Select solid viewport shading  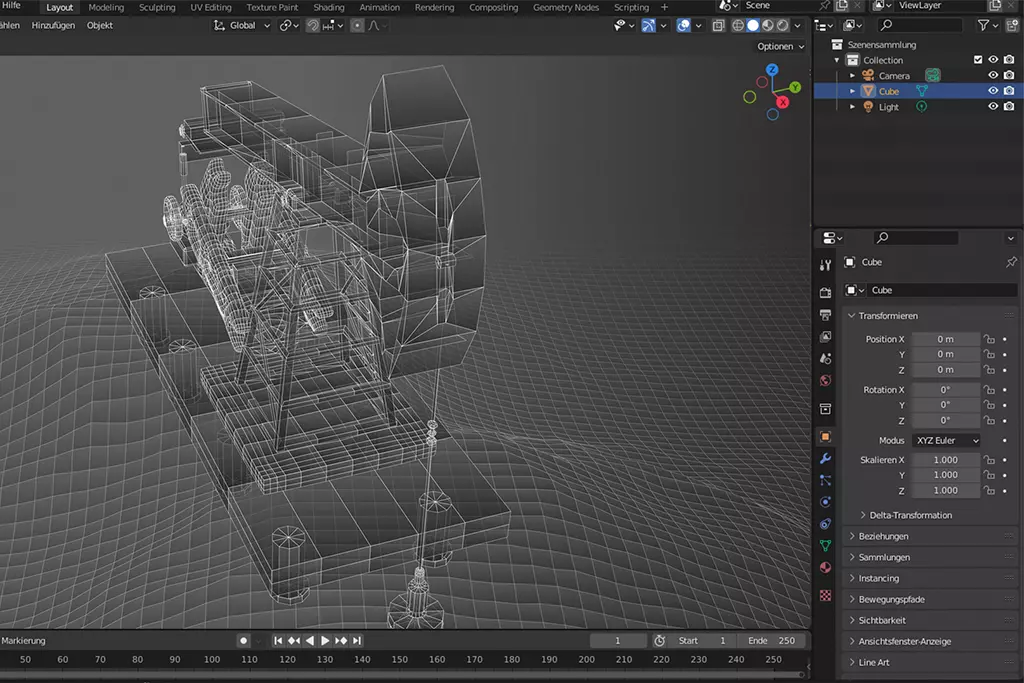(x=753, y=25)
